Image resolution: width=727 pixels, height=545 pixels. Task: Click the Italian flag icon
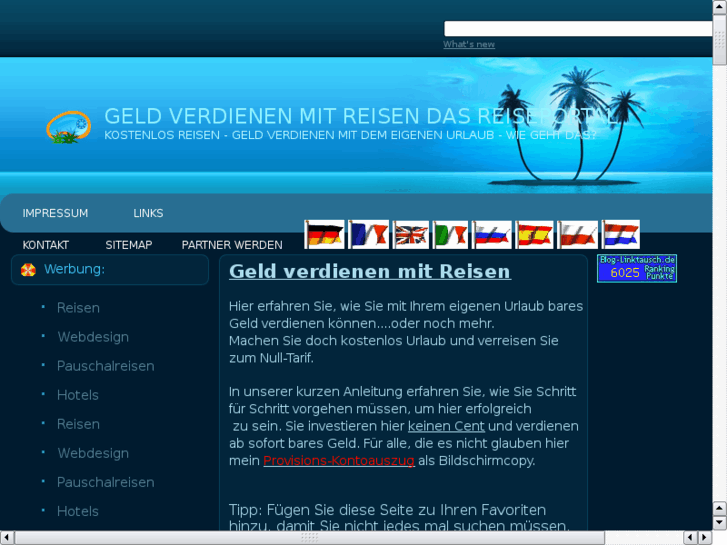click(x=450, y=234)
